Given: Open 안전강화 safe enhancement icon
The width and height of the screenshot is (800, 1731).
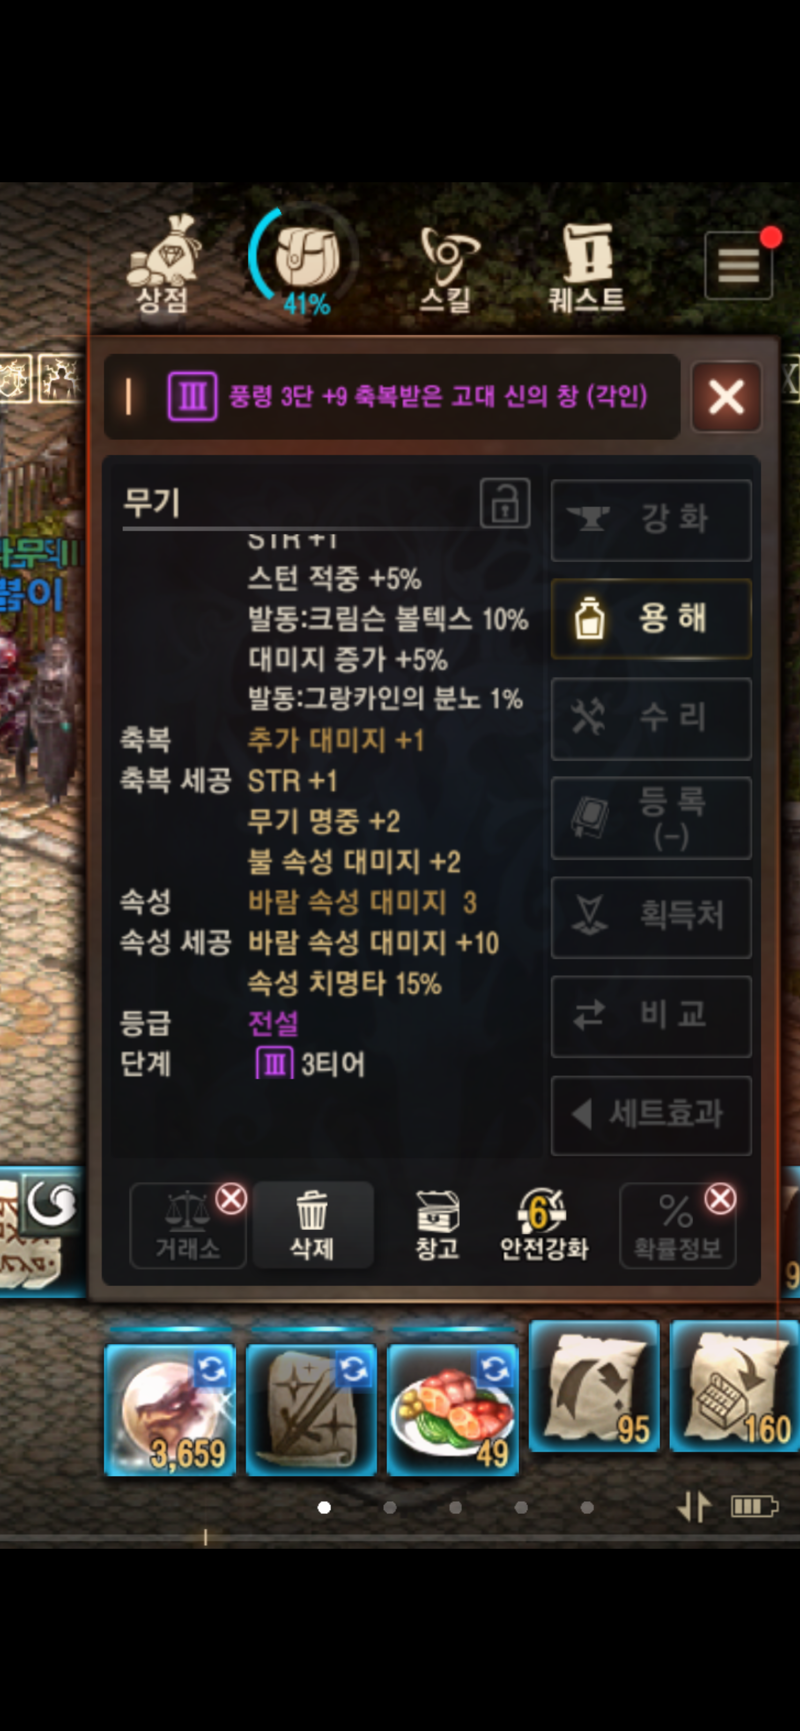Looking at the screenshot, I should click(x=544, y=1225).
